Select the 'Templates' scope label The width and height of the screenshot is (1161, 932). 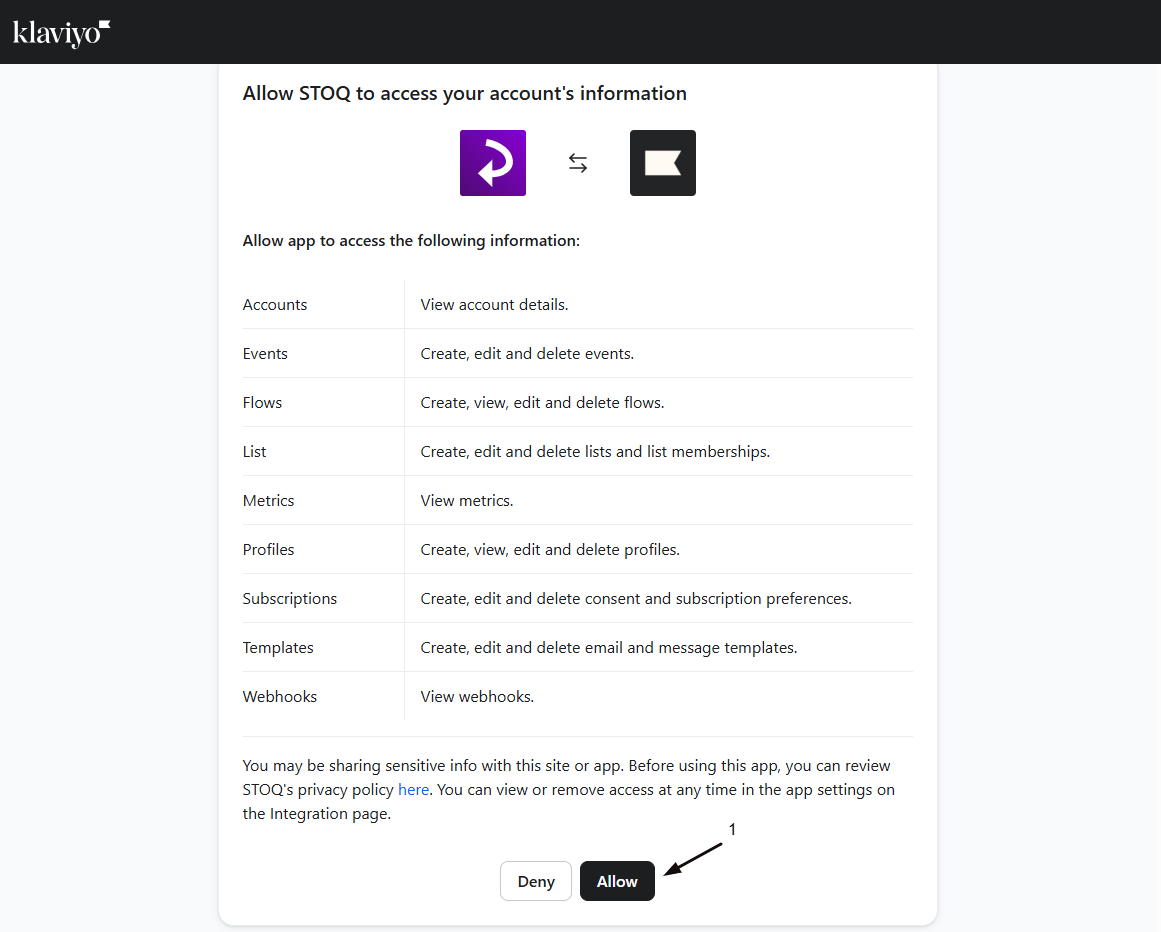point(278,647)
